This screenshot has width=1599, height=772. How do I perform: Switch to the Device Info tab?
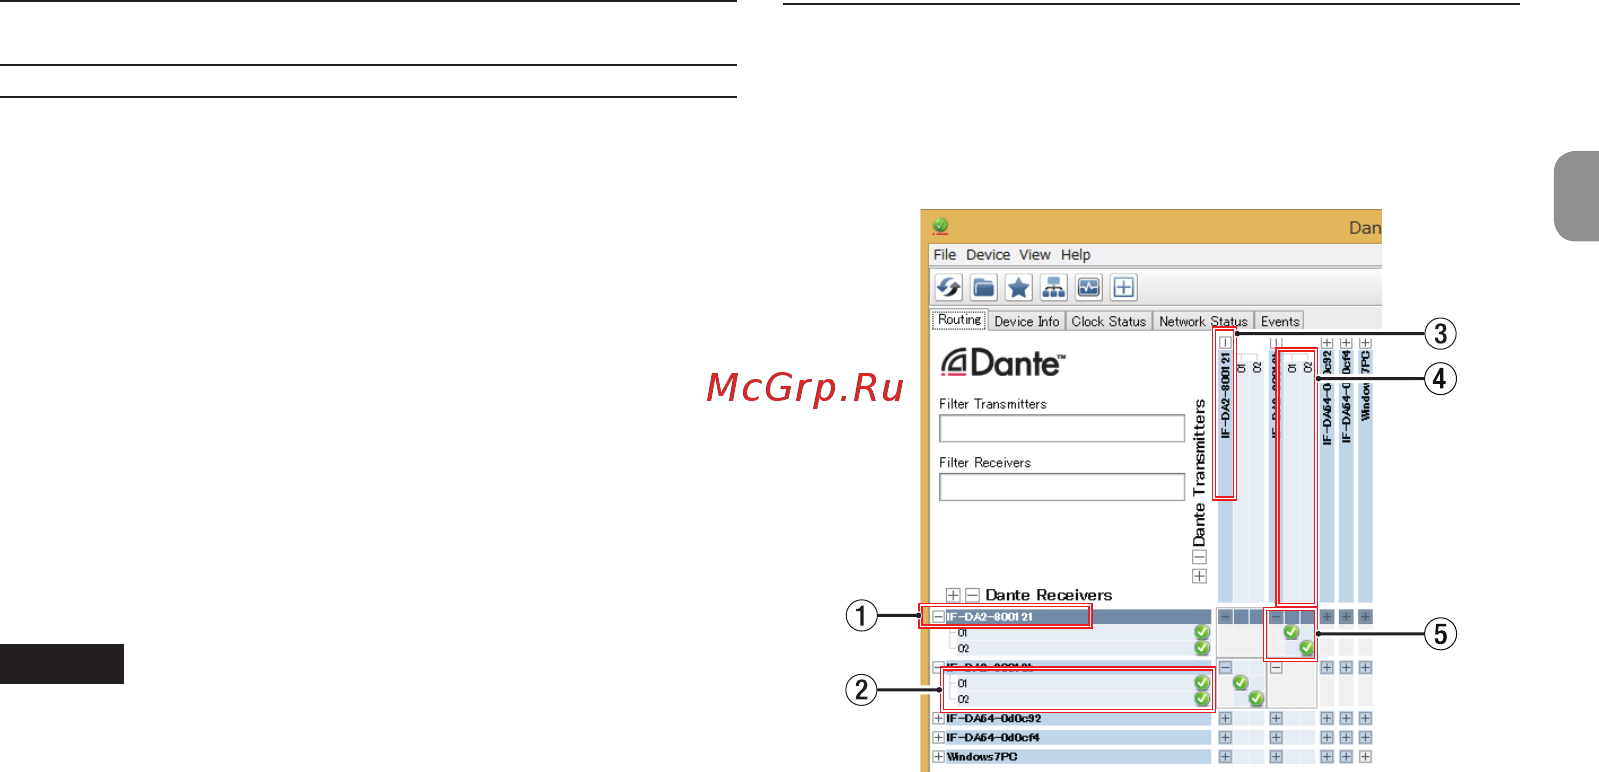pyautogui.click(x=1027, y=321)
